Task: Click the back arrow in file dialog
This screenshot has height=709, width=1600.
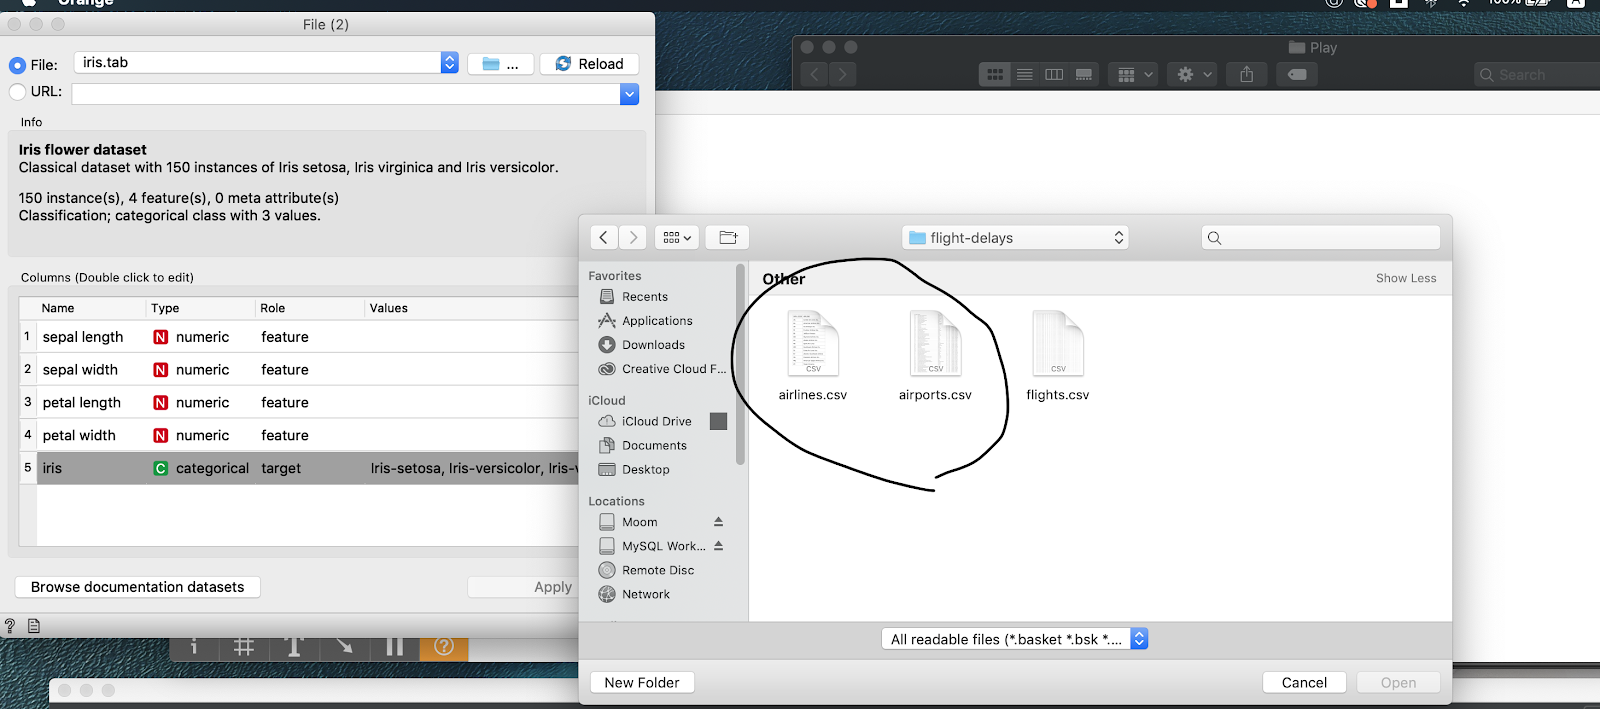Action: (604, 237)
